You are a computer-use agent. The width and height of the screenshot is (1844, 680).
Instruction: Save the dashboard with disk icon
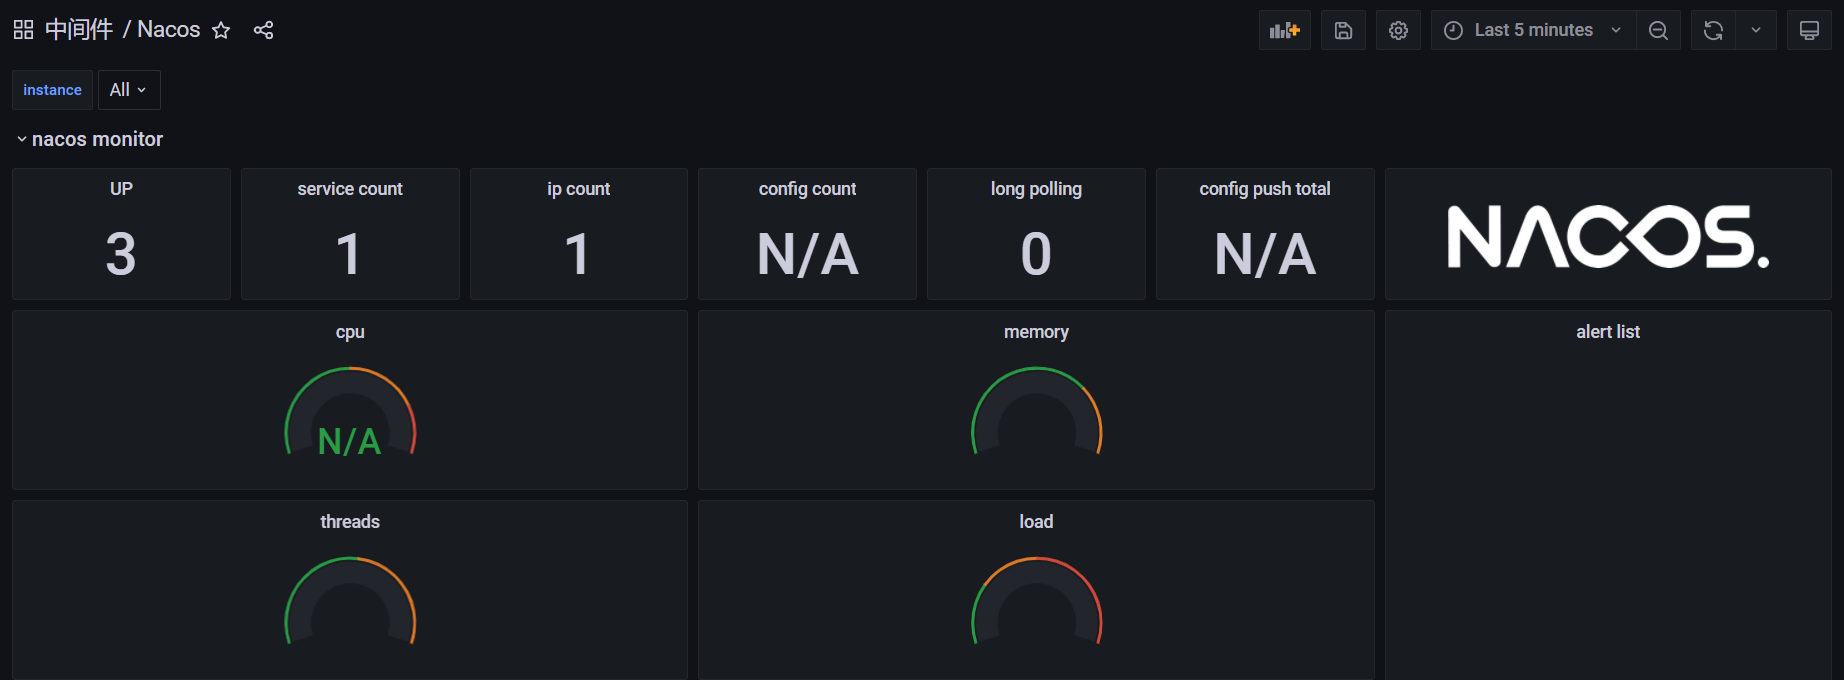1343,30
